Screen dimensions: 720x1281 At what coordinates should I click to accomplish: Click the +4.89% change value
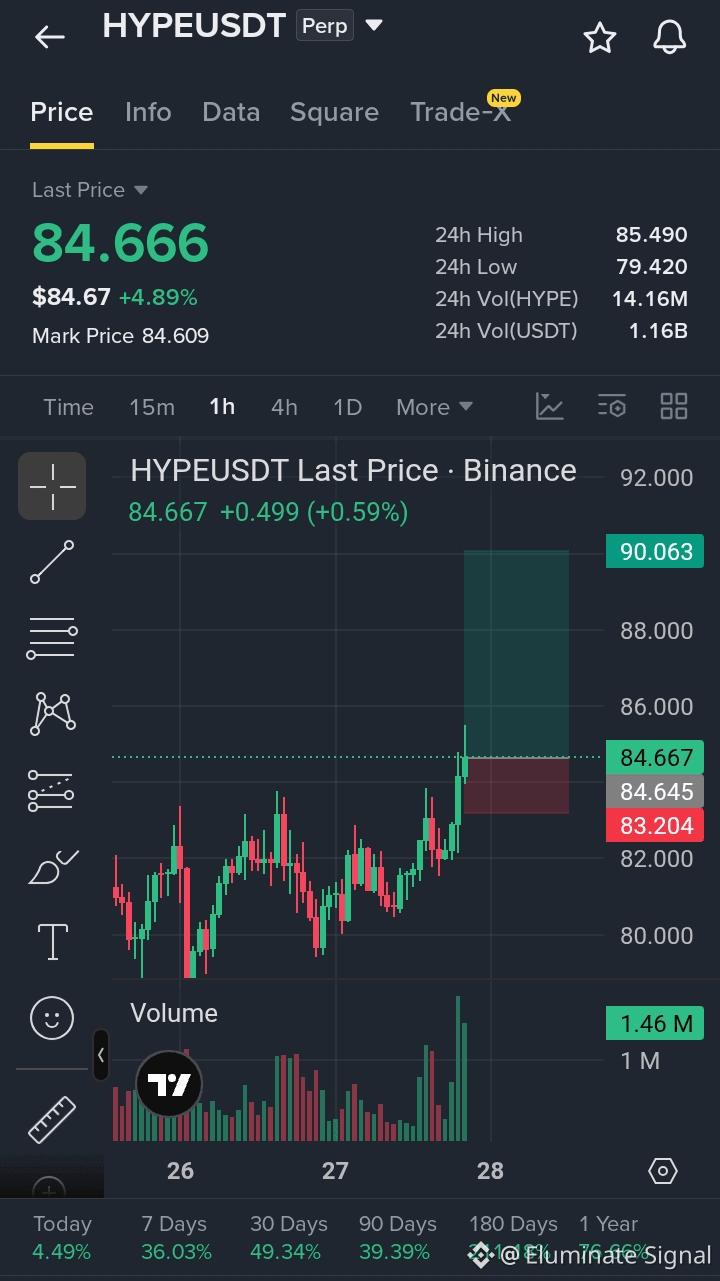click(x=158, y=297)
